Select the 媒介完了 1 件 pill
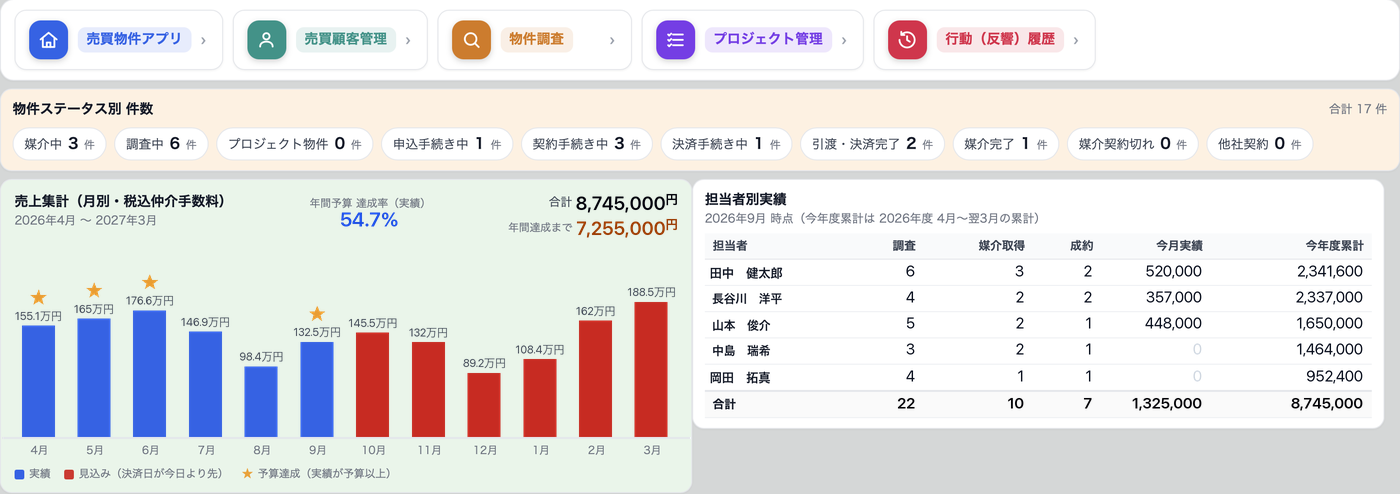Image resolution: width=1400 pixels, height=494 pixels. point(1006,144)
